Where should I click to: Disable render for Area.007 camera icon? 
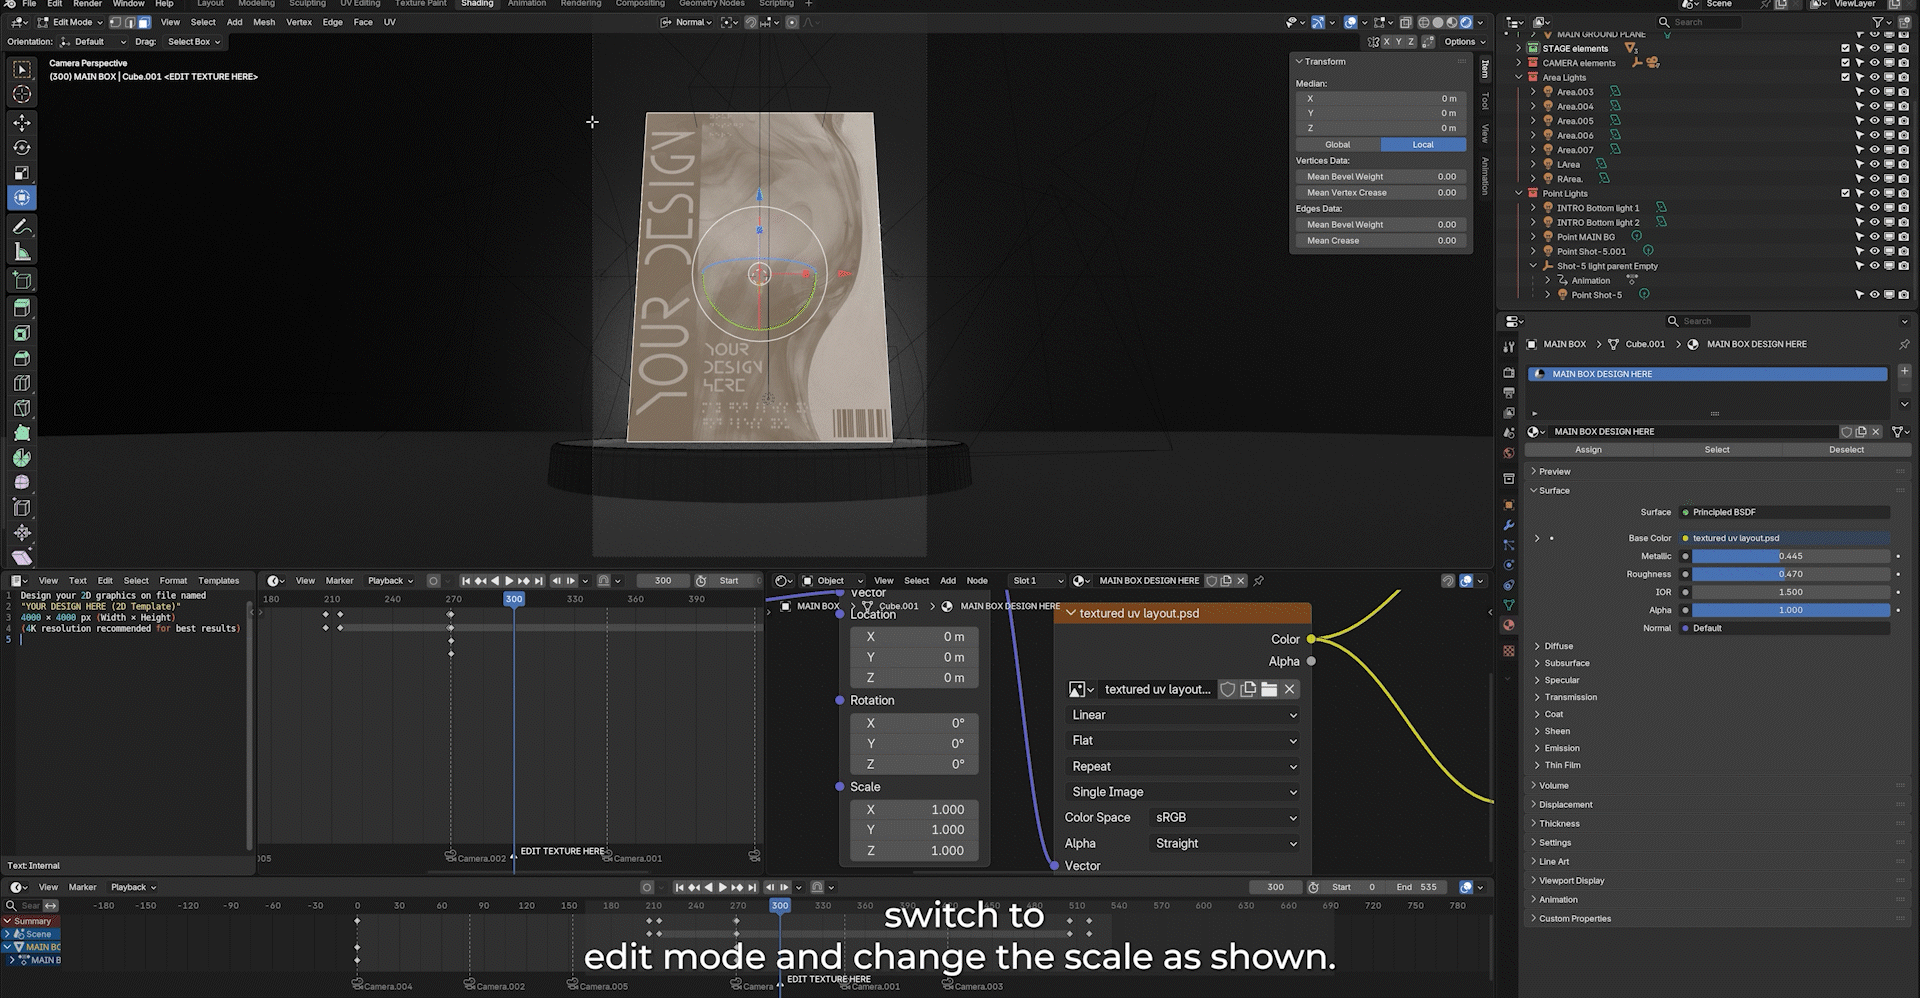(x=1904, y=150)
